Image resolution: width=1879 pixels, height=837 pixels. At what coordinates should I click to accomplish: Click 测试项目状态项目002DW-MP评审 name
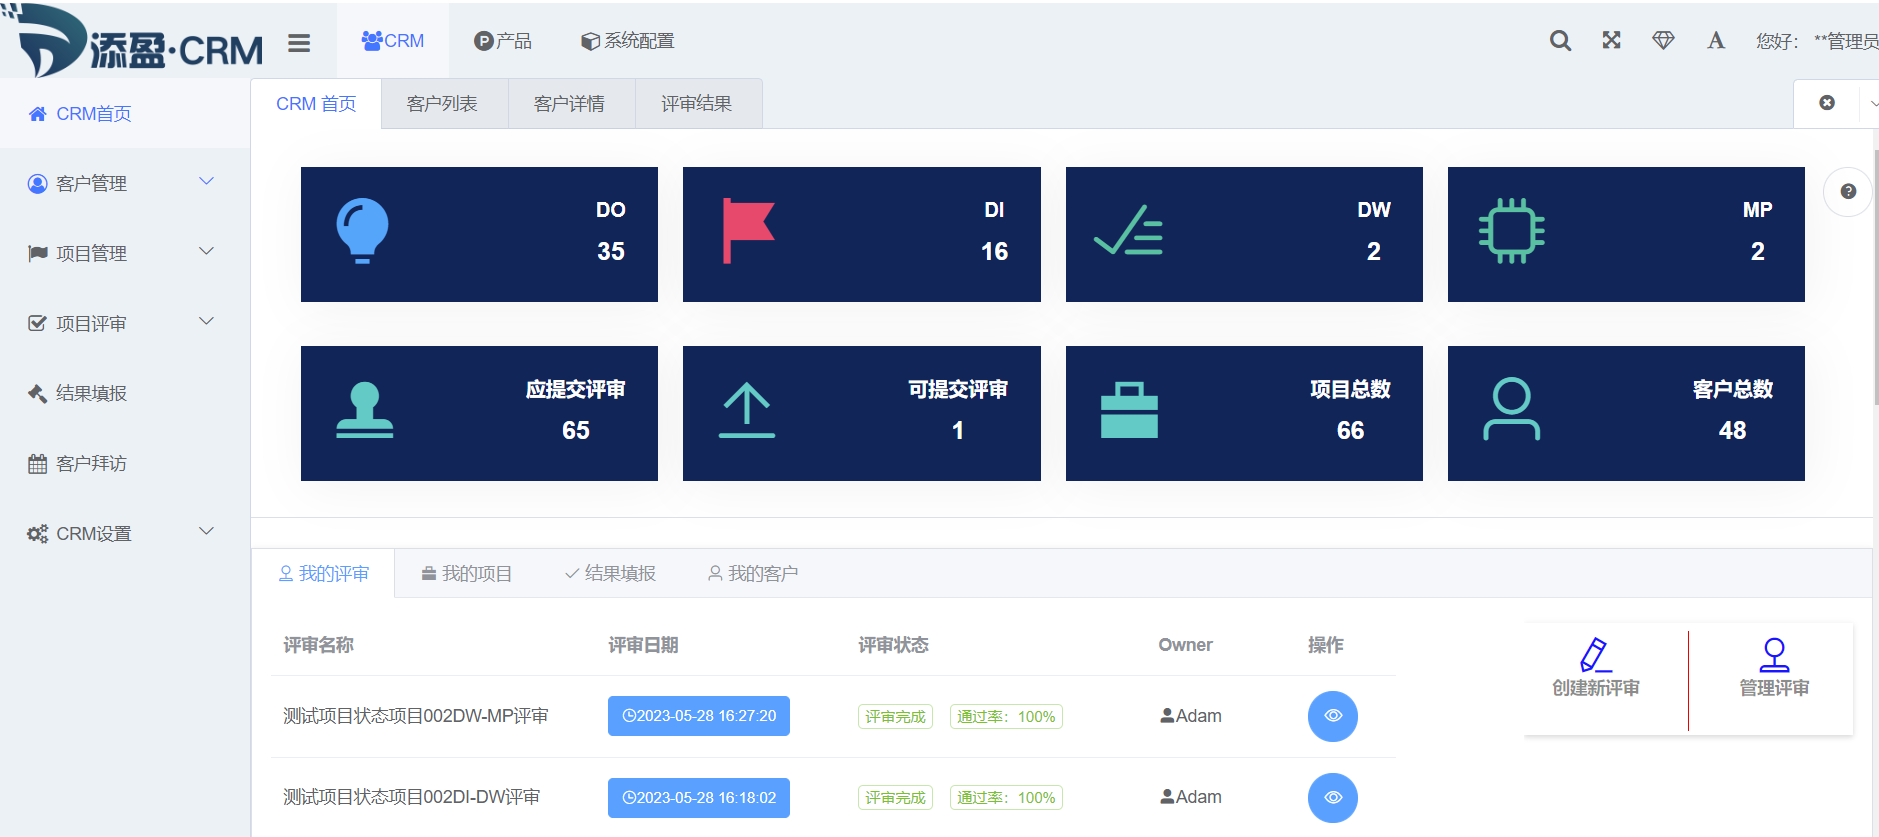pyautogui.click(x=415, y=716)
